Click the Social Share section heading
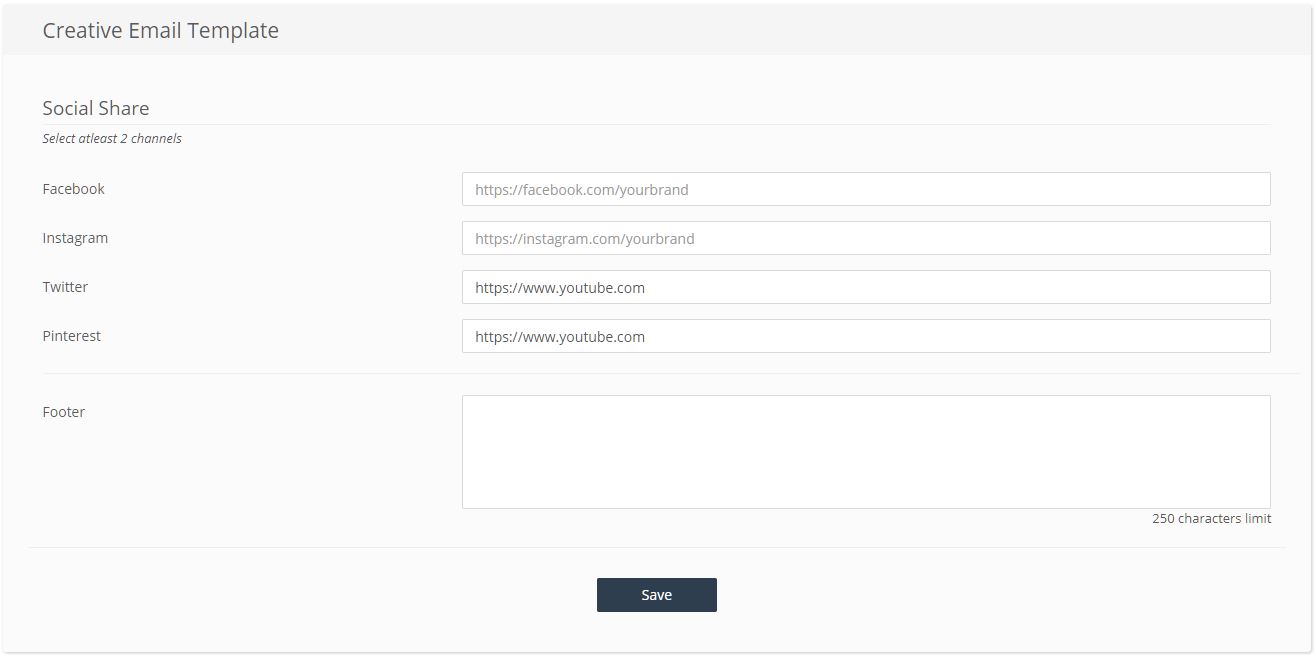The height and width of the screenshot is (655, 1316). click(x=96, y=108)
